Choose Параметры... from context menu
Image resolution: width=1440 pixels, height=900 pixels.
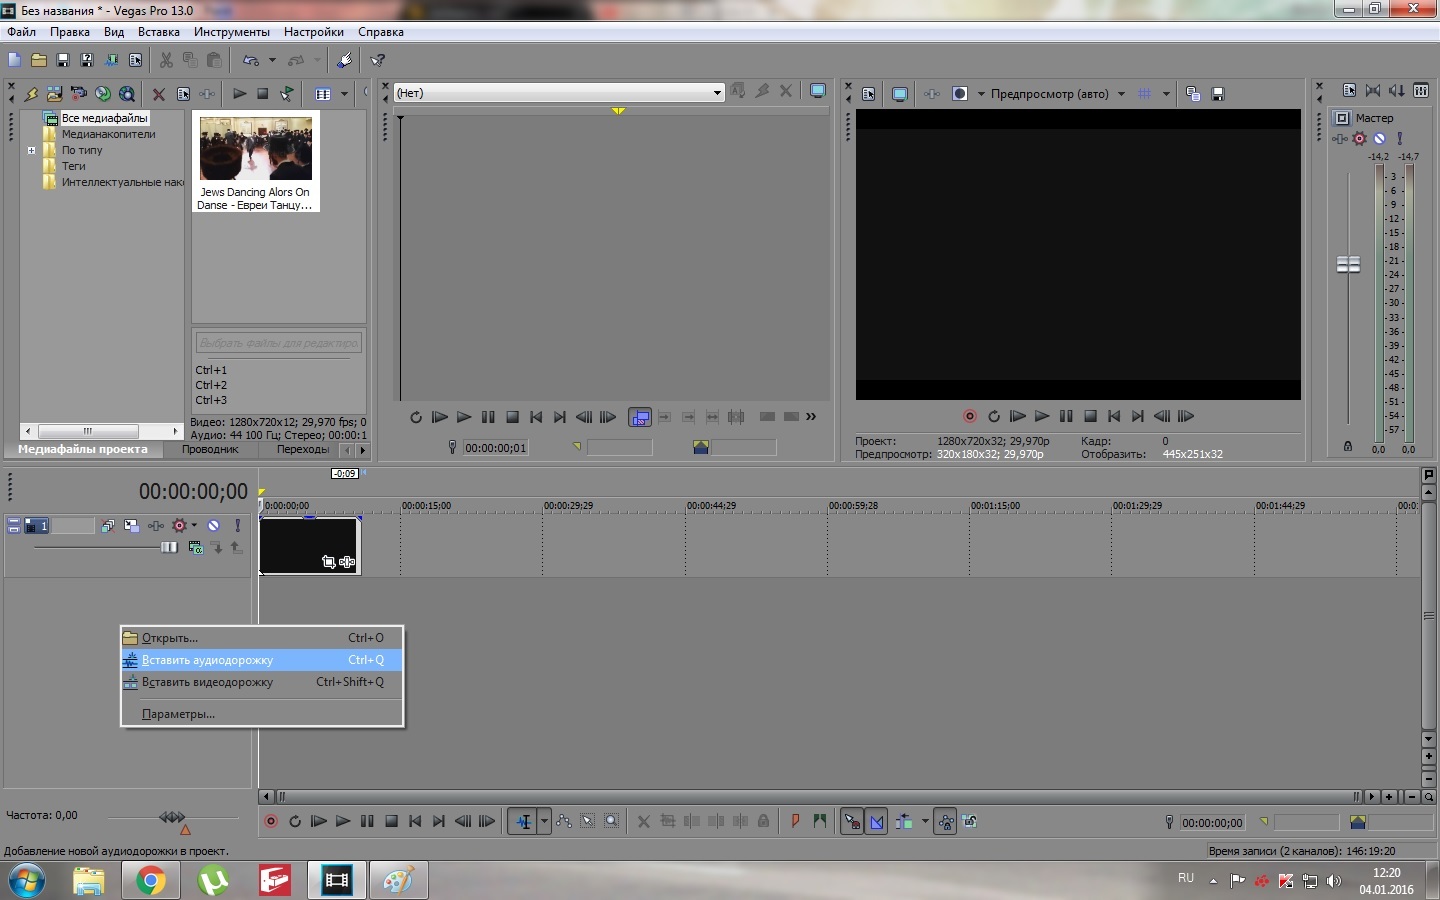click(262, 714)
